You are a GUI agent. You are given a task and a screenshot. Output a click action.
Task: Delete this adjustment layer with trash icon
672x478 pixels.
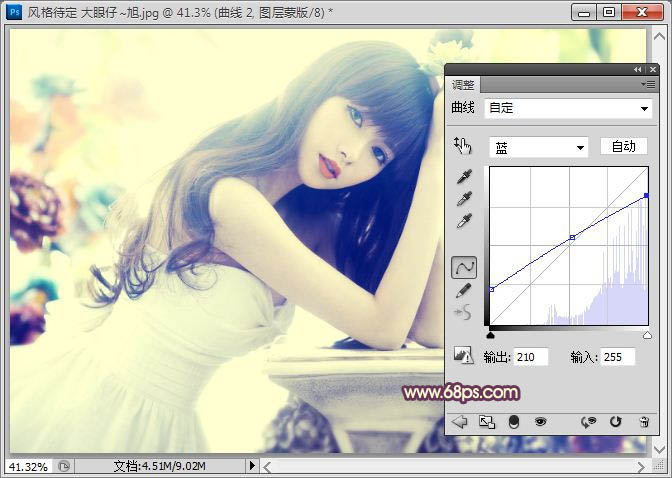pyautogui.click(x=644, y=422)
